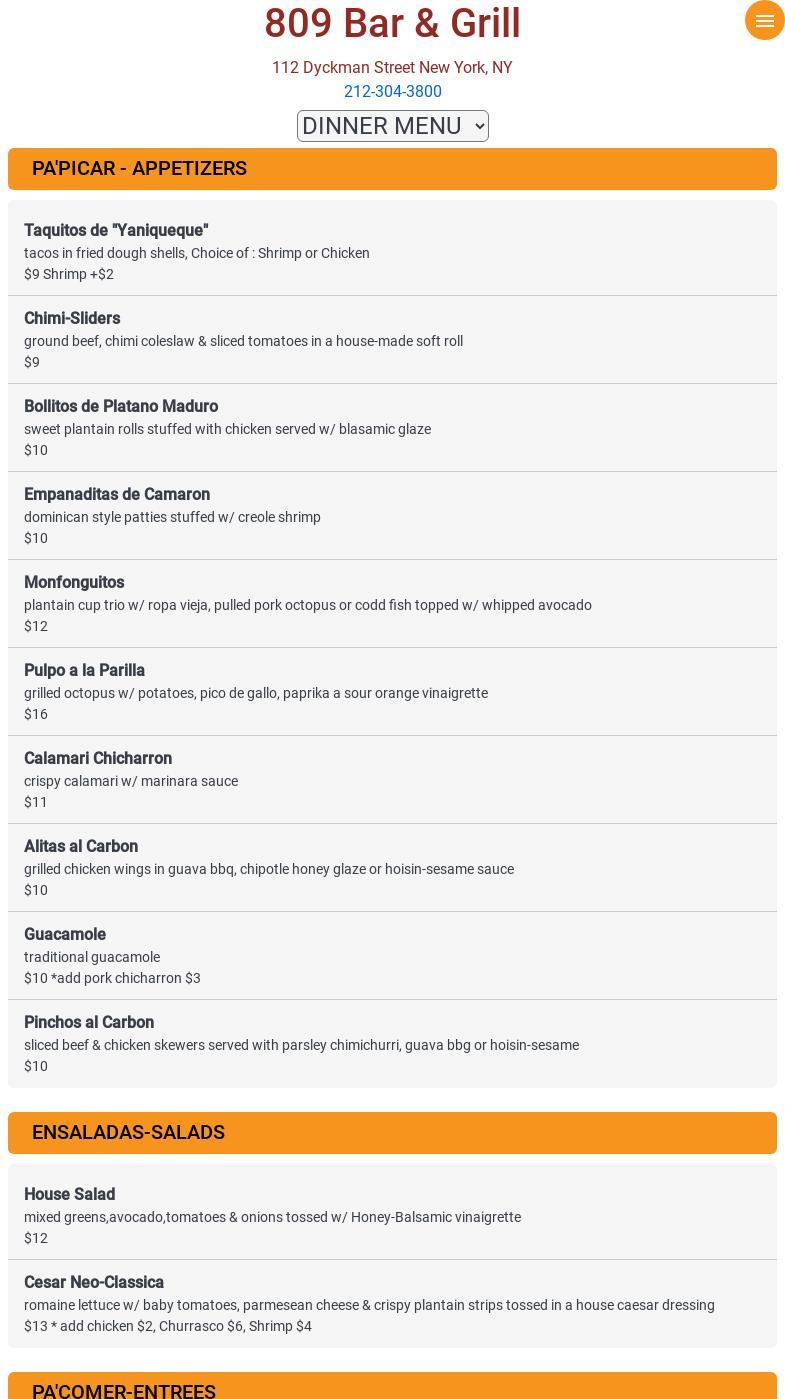Open the DINNER MENU dropdown

pyautogui.click(x=392, y=126)
